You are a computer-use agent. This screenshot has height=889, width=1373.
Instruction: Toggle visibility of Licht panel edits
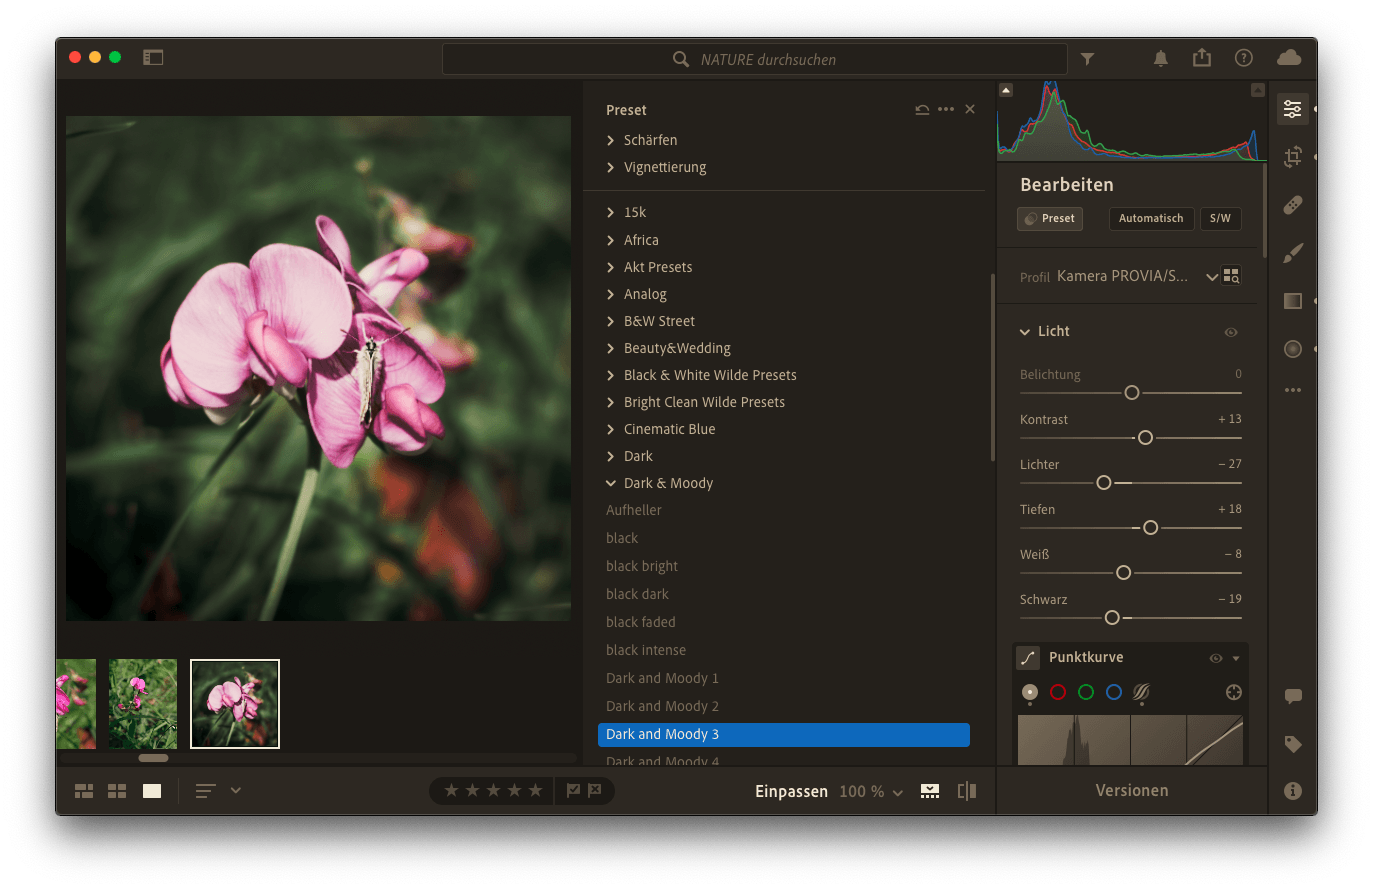(1231, 332)
